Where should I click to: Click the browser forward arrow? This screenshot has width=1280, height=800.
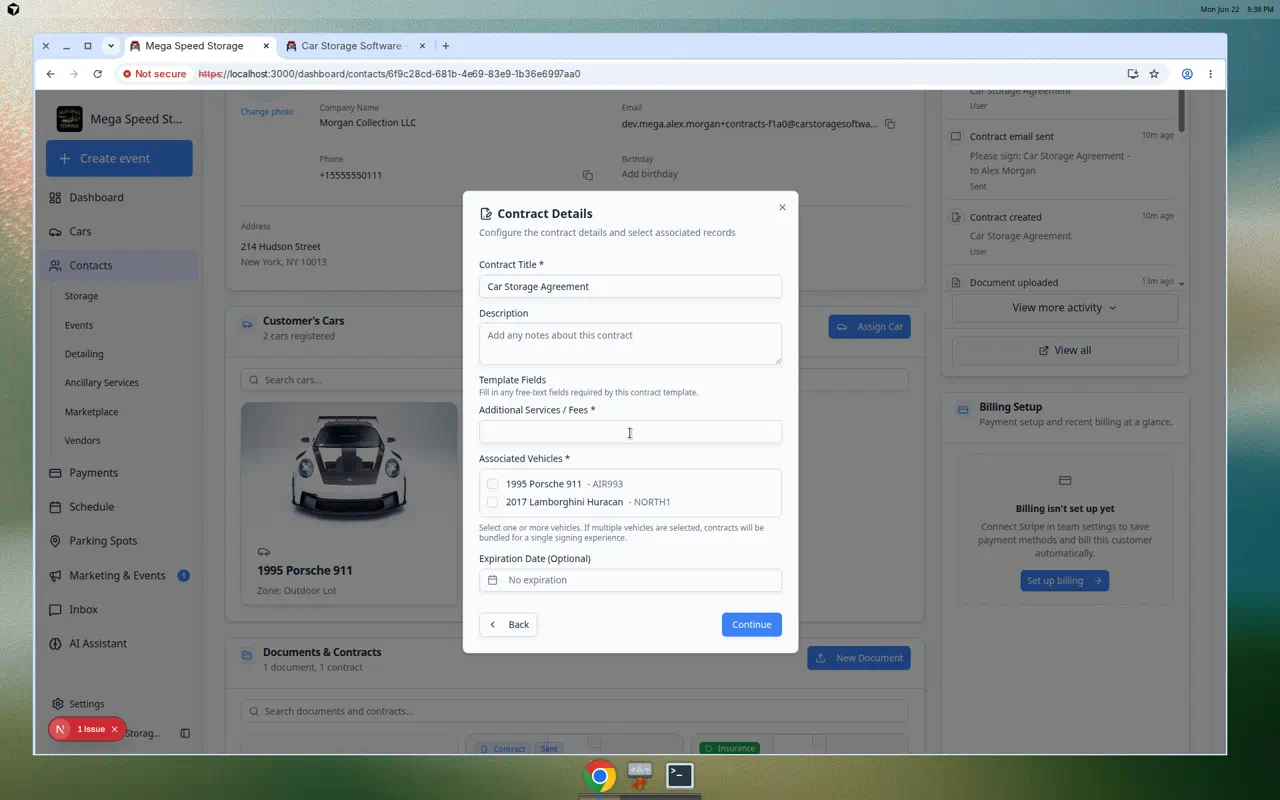click(x=74, y=74)
